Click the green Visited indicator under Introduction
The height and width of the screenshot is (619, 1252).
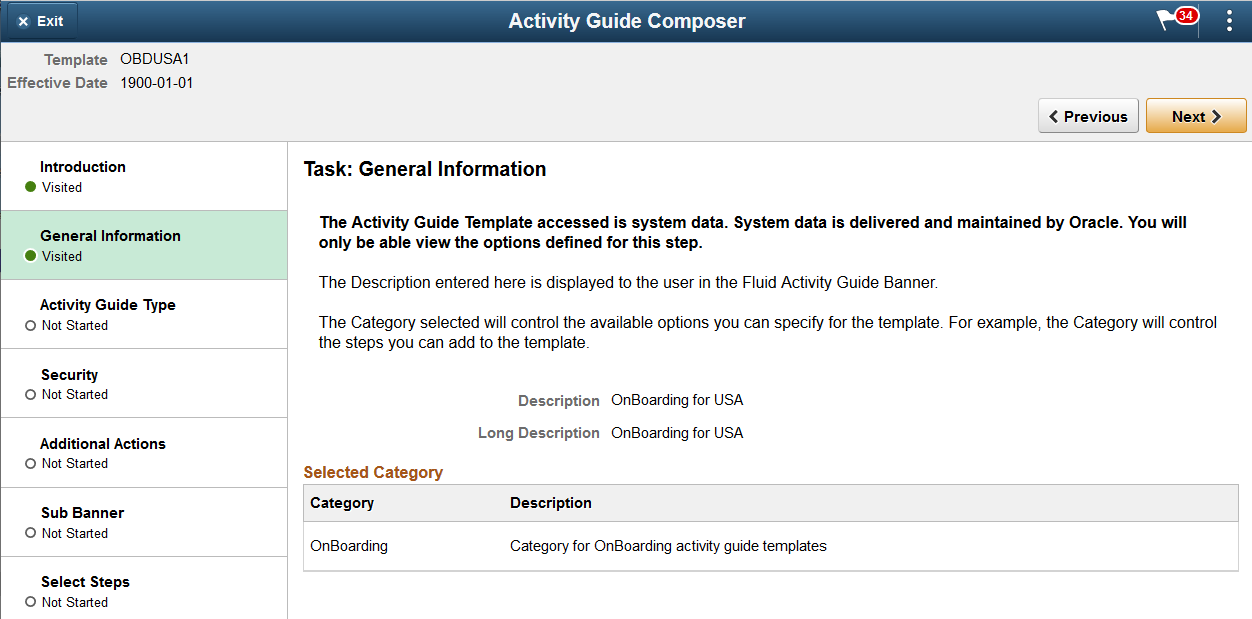coord(31,187)
